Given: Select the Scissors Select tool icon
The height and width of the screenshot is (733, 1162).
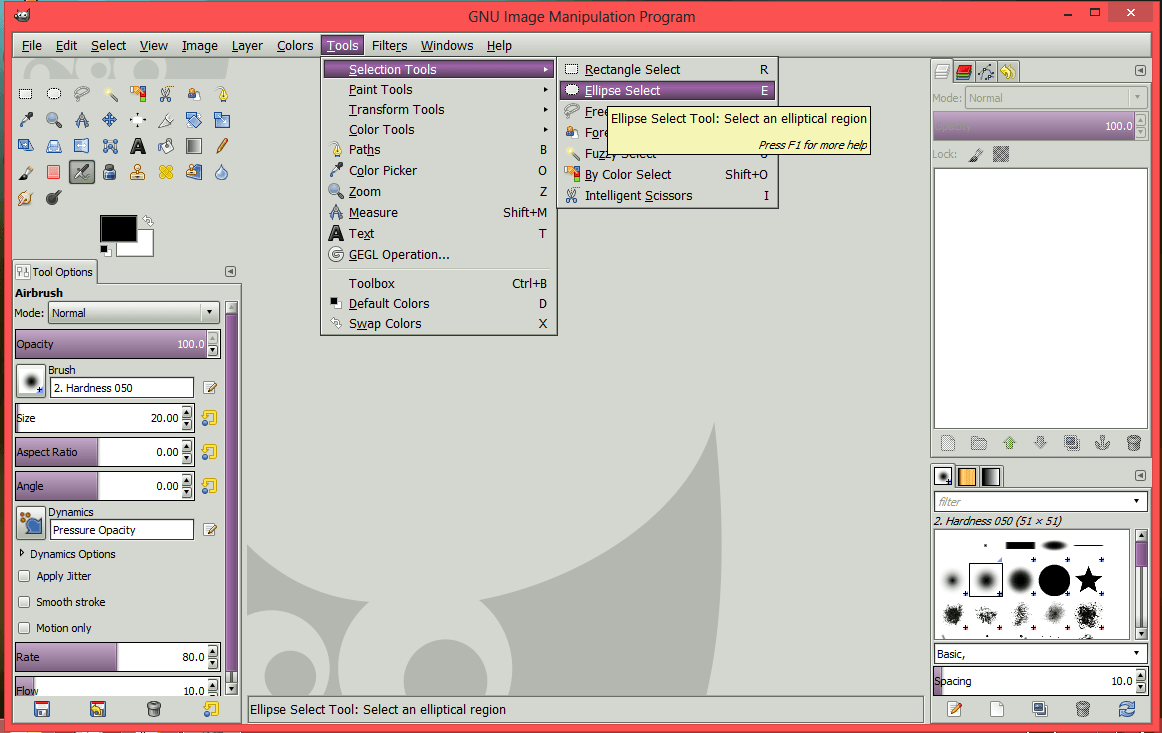Looking at the screenshot, I should 166,94.
